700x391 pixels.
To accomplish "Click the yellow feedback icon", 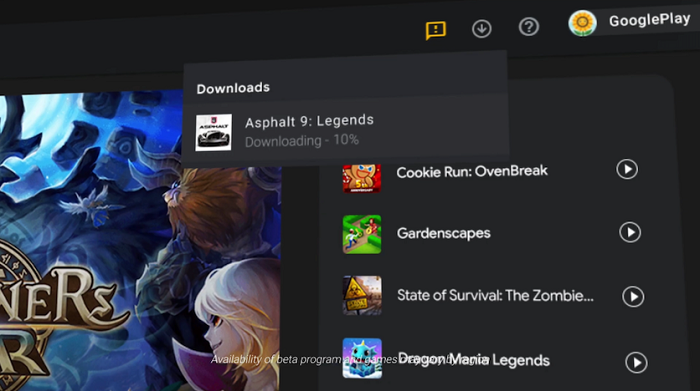I will tap(435, 30).
